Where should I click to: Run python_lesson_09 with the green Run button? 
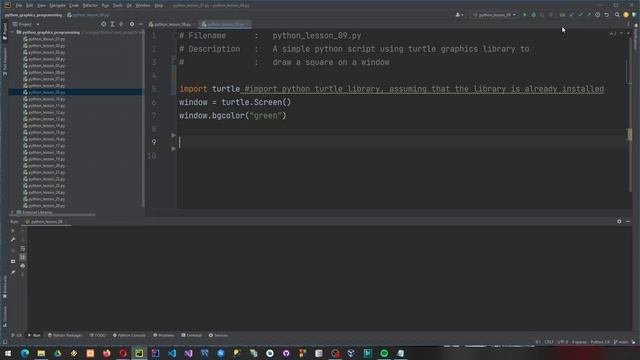pos(524,15)
